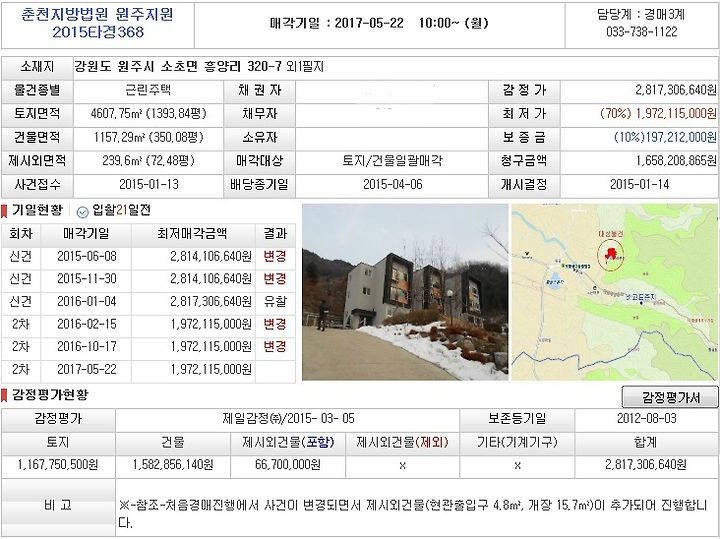Click the red bookmark icon next to 감정평가현황
Image resolution: width=720 pixels, height=539 pixels.
(x=4, y=395)
